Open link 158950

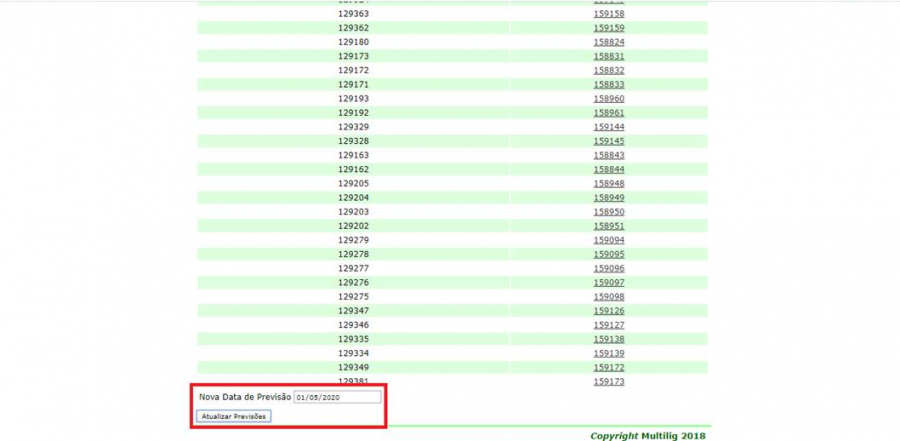(608, 212)
